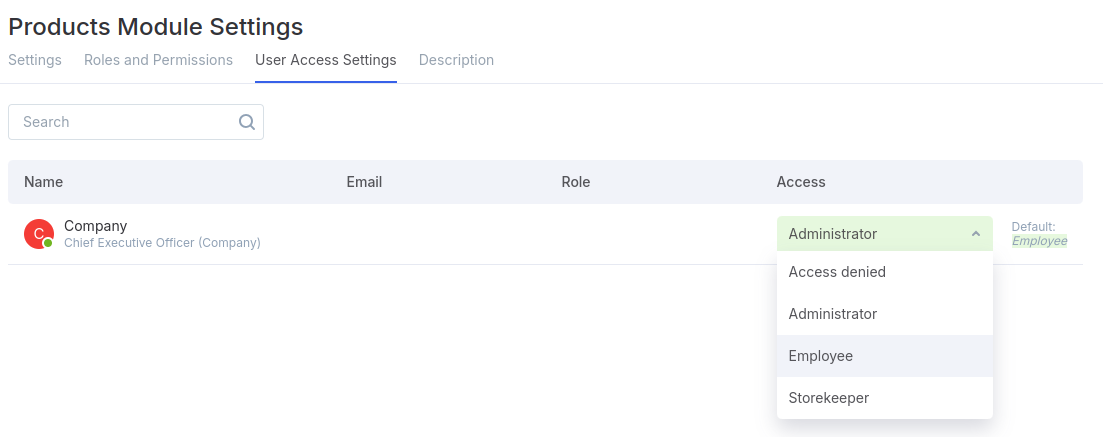The image size is (1103, 437).
Task: Click the Name column header
Action: pos(44,182)
